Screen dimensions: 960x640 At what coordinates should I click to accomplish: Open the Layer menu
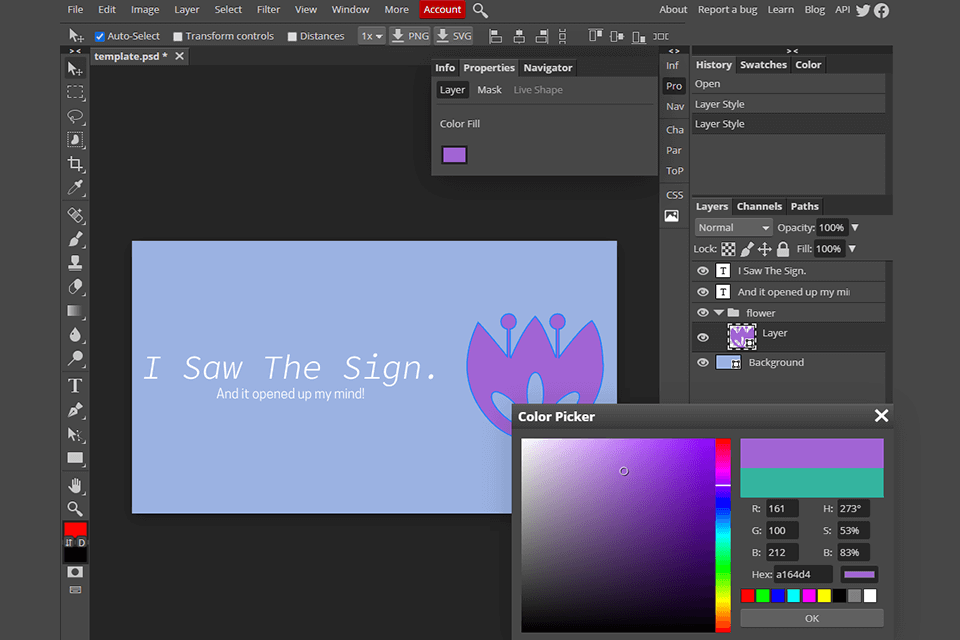click(x=187, y=10)
